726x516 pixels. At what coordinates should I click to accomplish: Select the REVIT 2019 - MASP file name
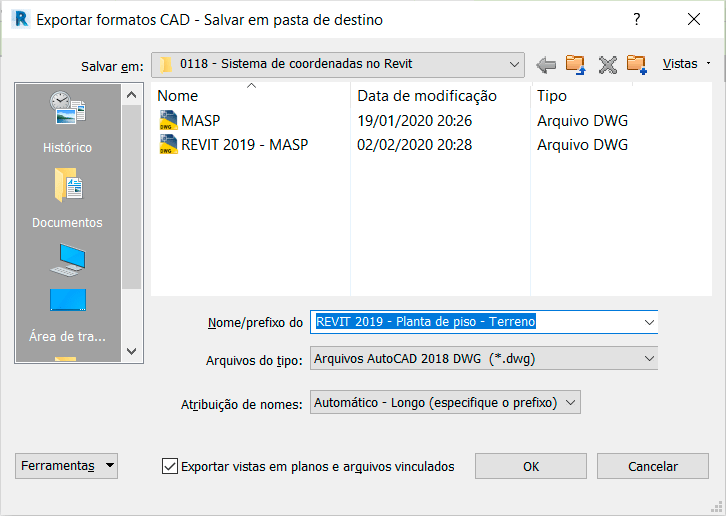244,145
